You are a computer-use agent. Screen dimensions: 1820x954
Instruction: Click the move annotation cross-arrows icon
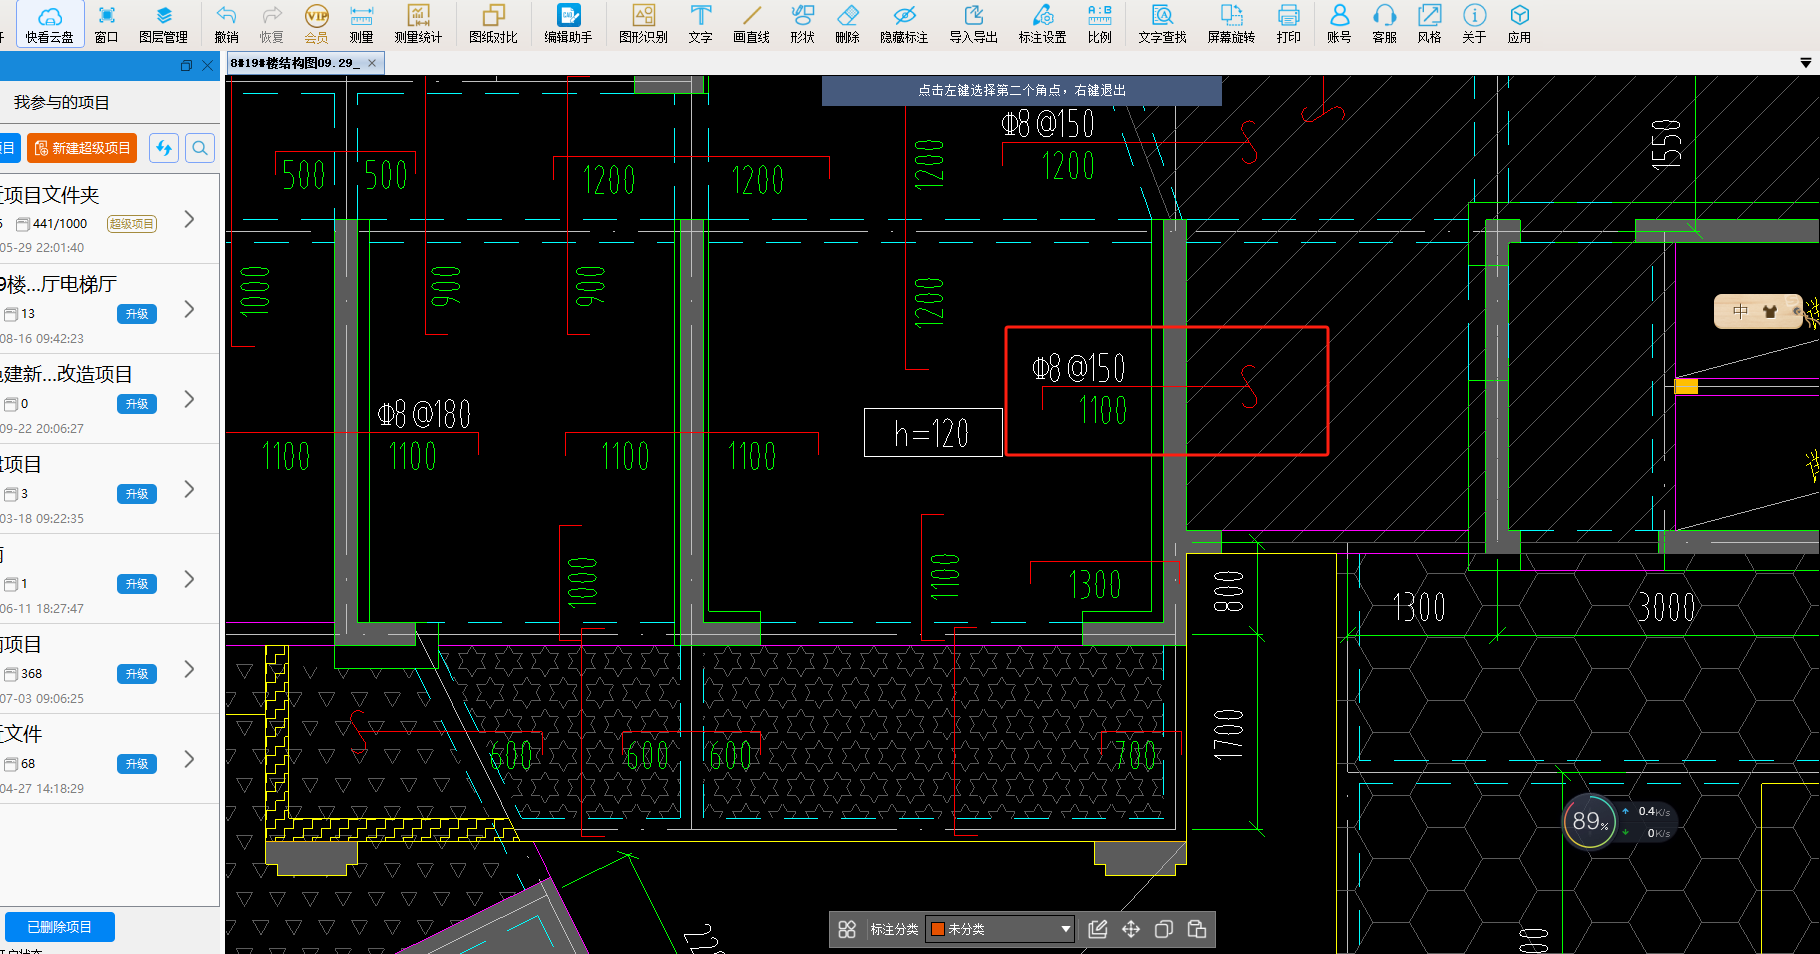click(1131, 929)
